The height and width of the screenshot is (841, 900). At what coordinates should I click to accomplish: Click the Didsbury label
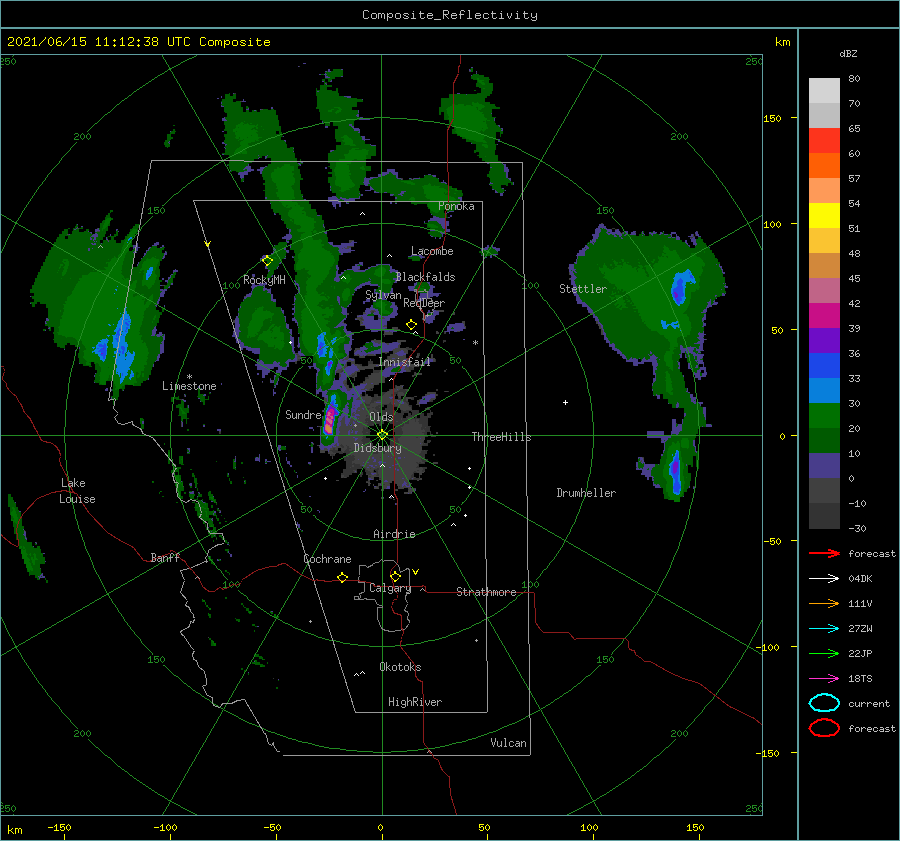click(377, 448)
